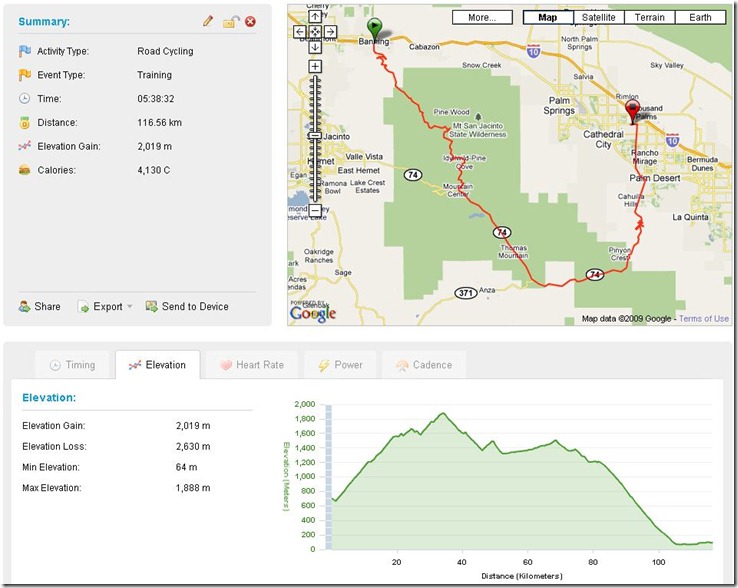Switch map to Terrain view
Image resolution: width=738 pixels, height=588 pixels.
[650, 17]
